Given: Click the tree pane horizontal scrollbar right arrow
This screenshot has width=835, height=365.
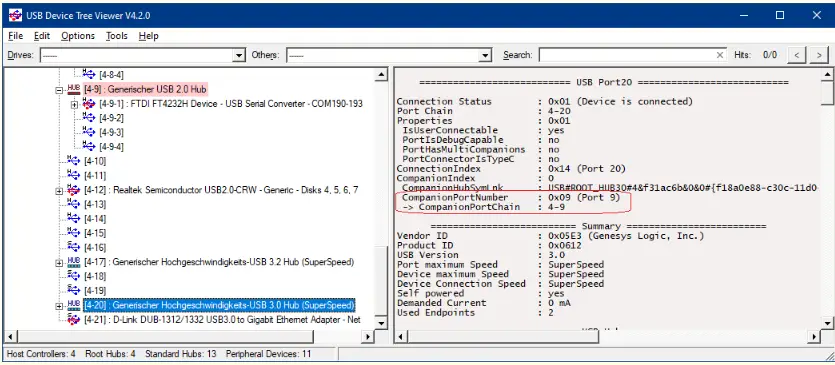Looking at the screenshot, I should click(368, 336).
